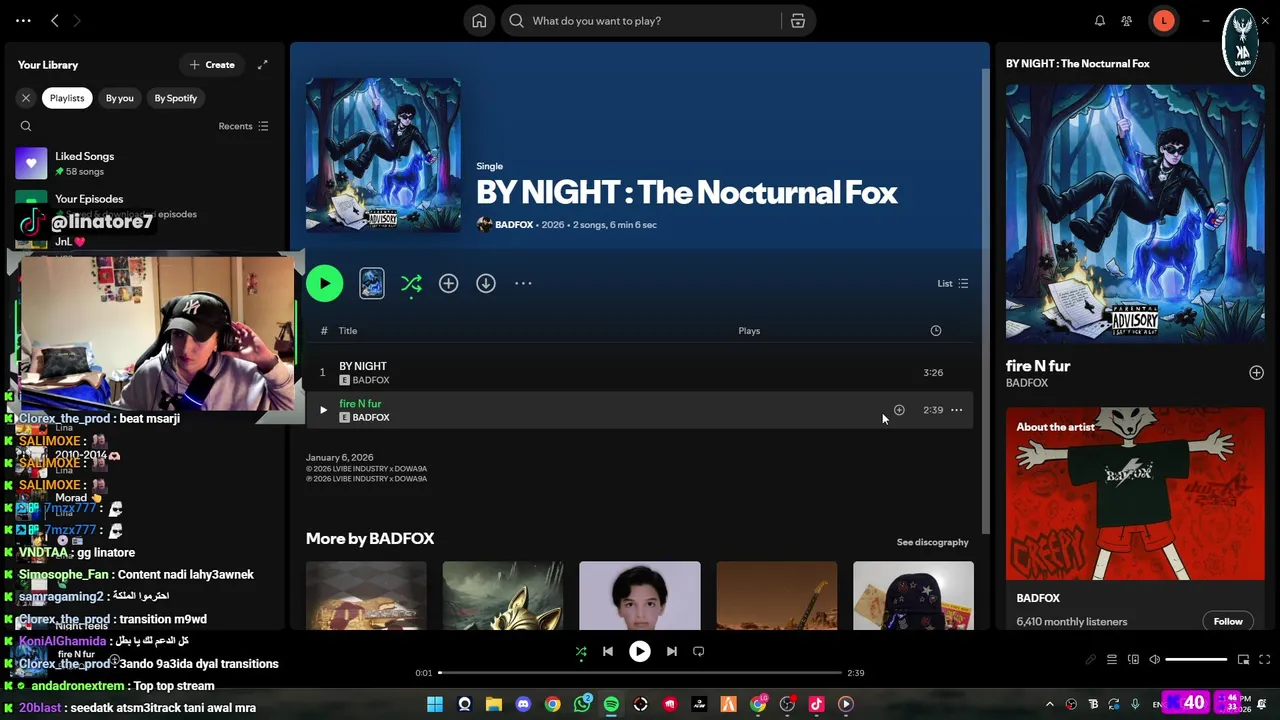Open the Spotify three-dots app menu
The image size is (1280, 720).
point(23,20)
